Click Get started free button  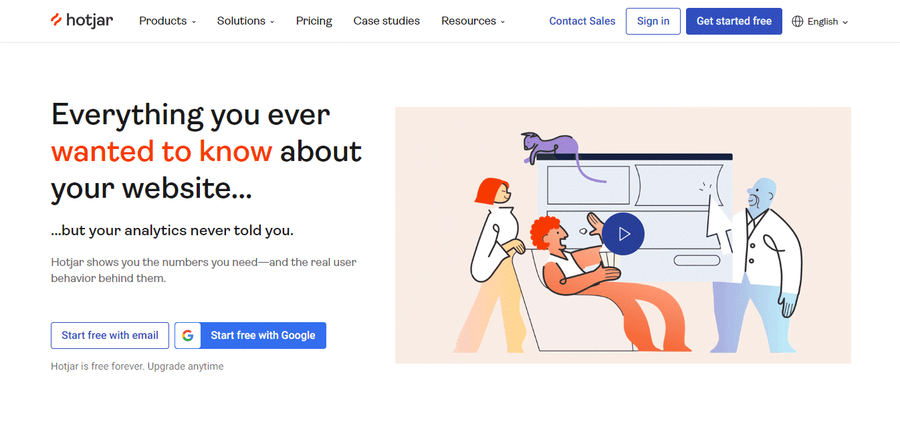point(734,21)
